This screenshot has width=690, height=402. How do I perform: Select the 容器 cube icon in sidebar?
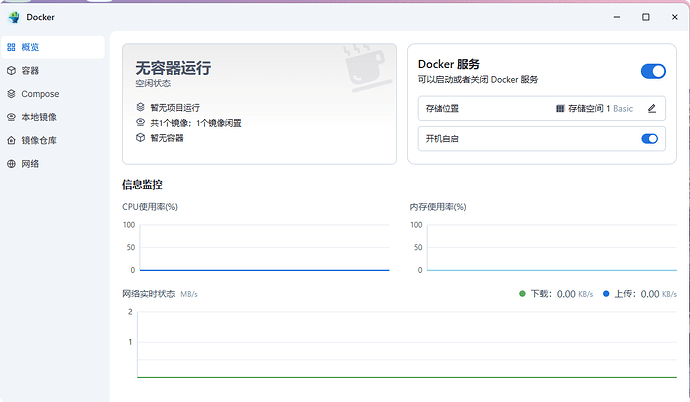11,70
